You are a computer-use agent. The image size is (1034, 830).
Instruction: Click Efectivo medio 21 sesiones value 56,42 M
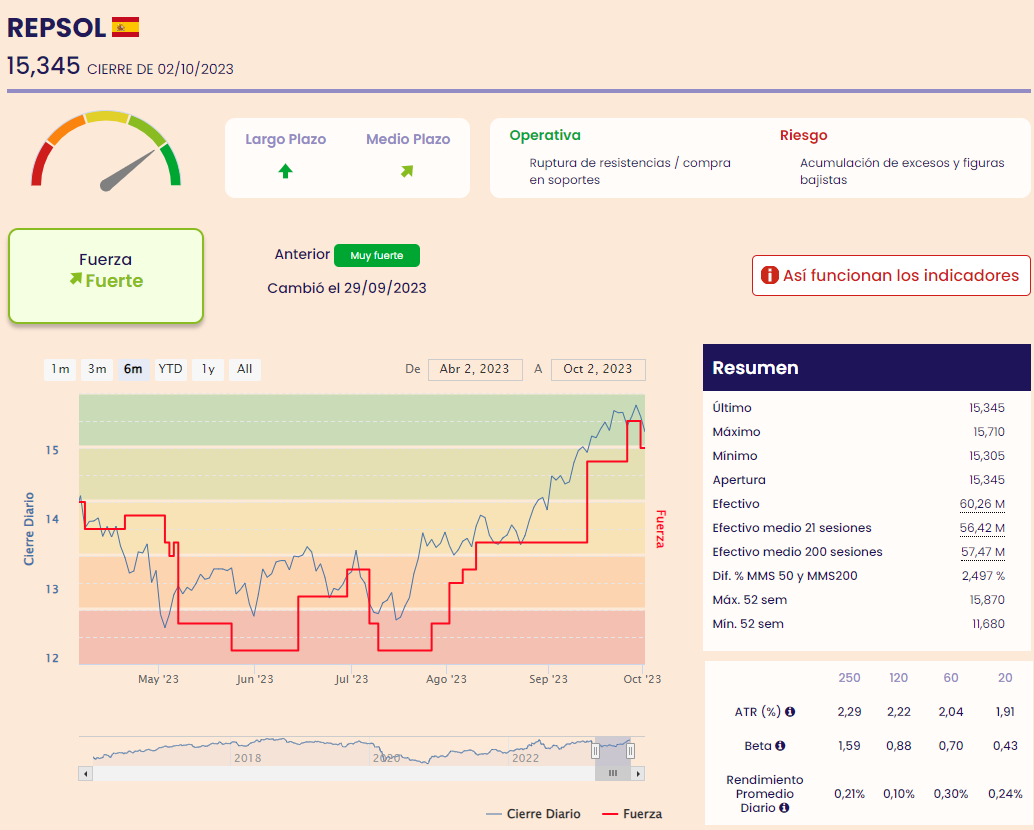pyautogui.click(x=982, y=528)
